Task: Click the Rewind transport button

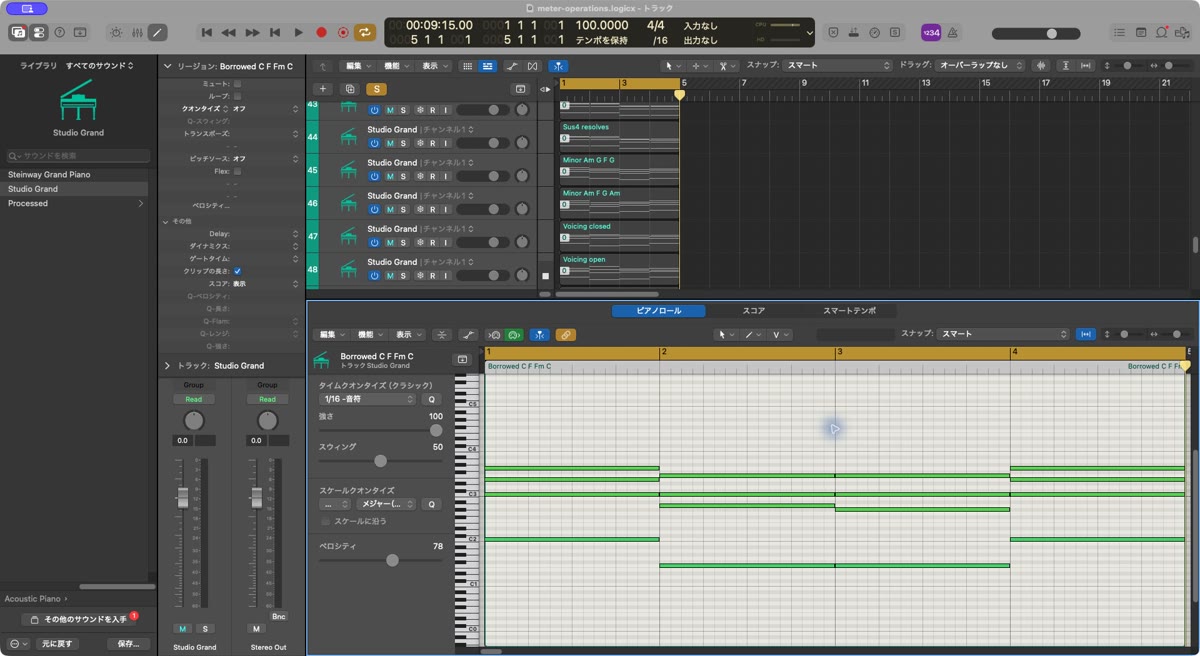Action: (229, 32)
